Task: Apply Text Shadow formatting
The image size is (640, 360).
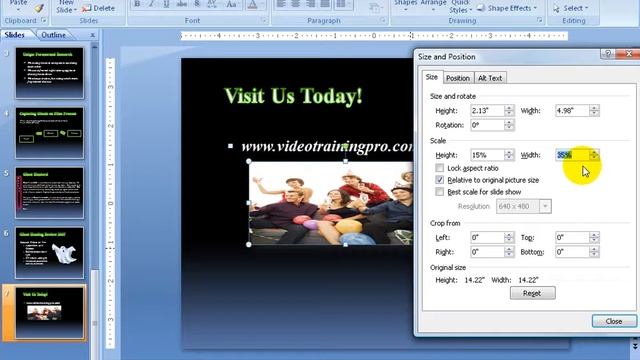Action: pyautogui.click(x=197, y=4)
